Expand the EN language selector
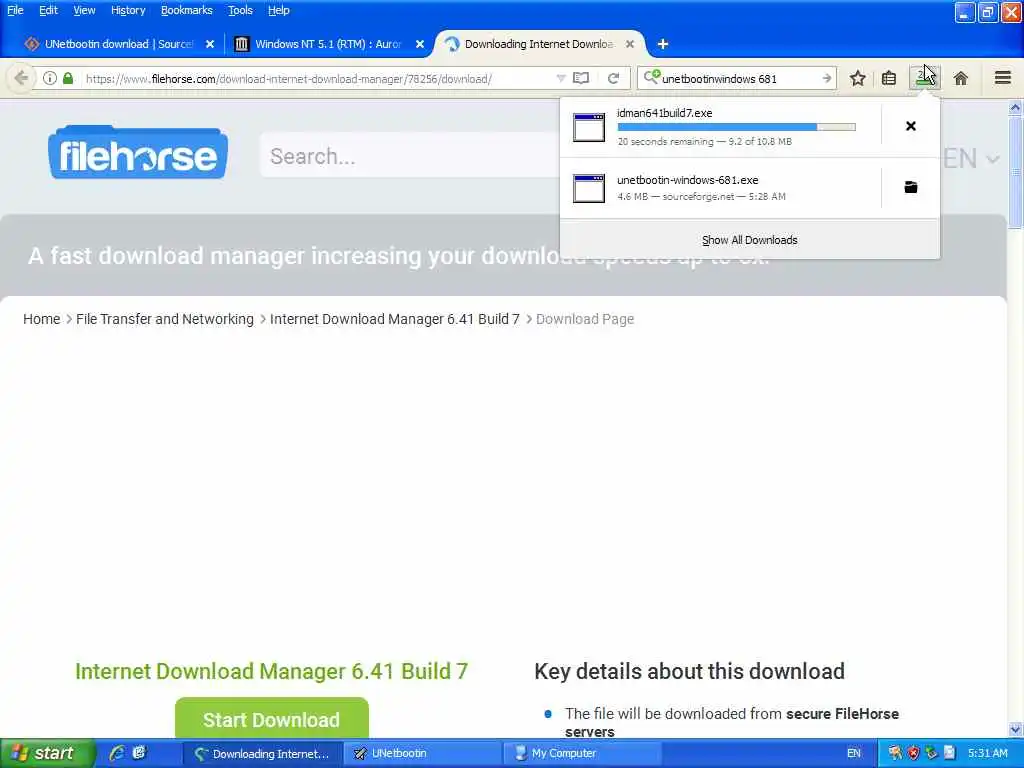Viewport: 1024px width, 768px height. click(971, 158)
